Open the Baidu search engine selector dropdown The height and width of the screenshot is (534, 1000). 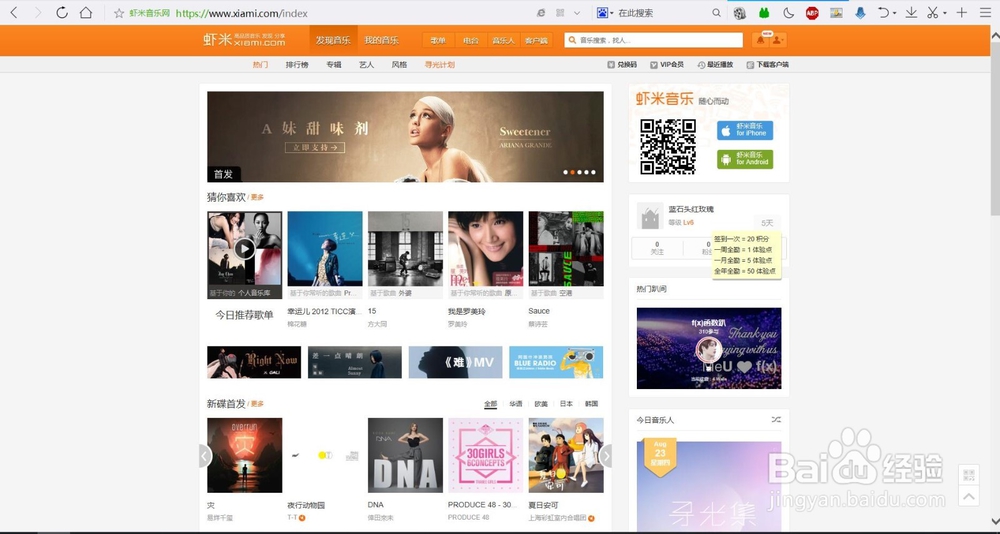click(x=605, y=13)
